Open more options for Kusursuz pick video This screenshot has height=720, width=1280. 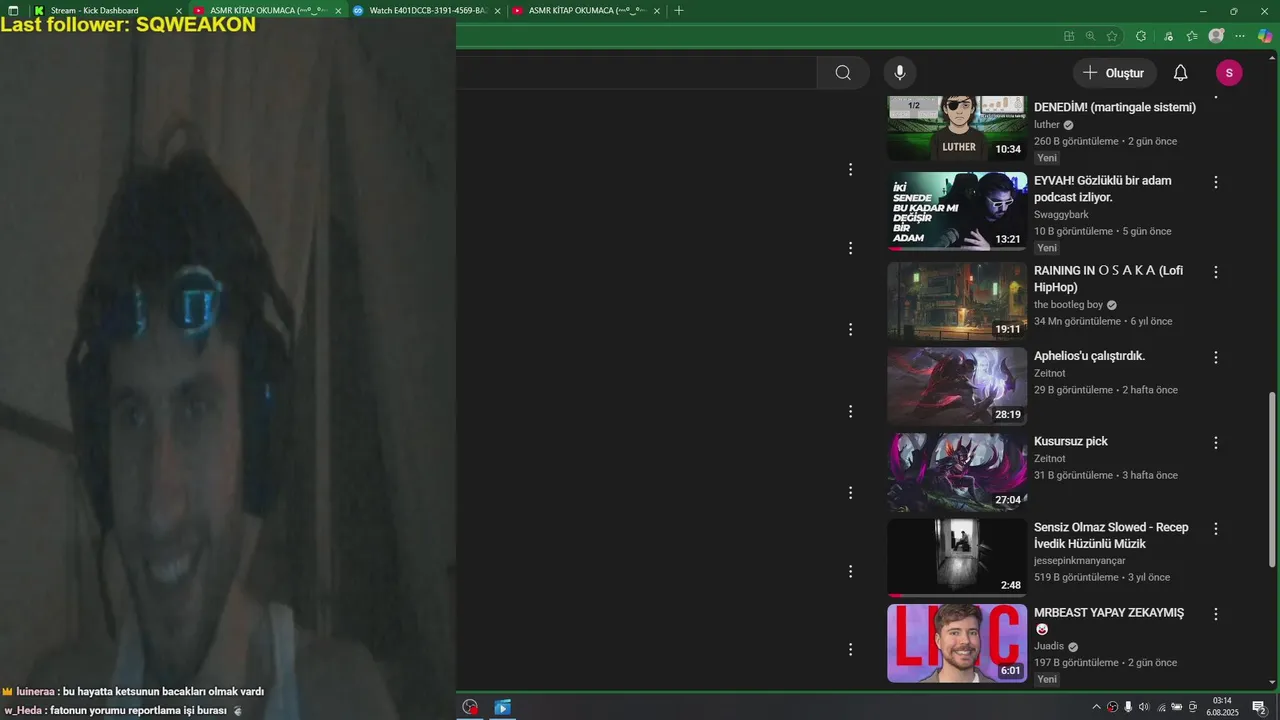(x=1216, y=443)
